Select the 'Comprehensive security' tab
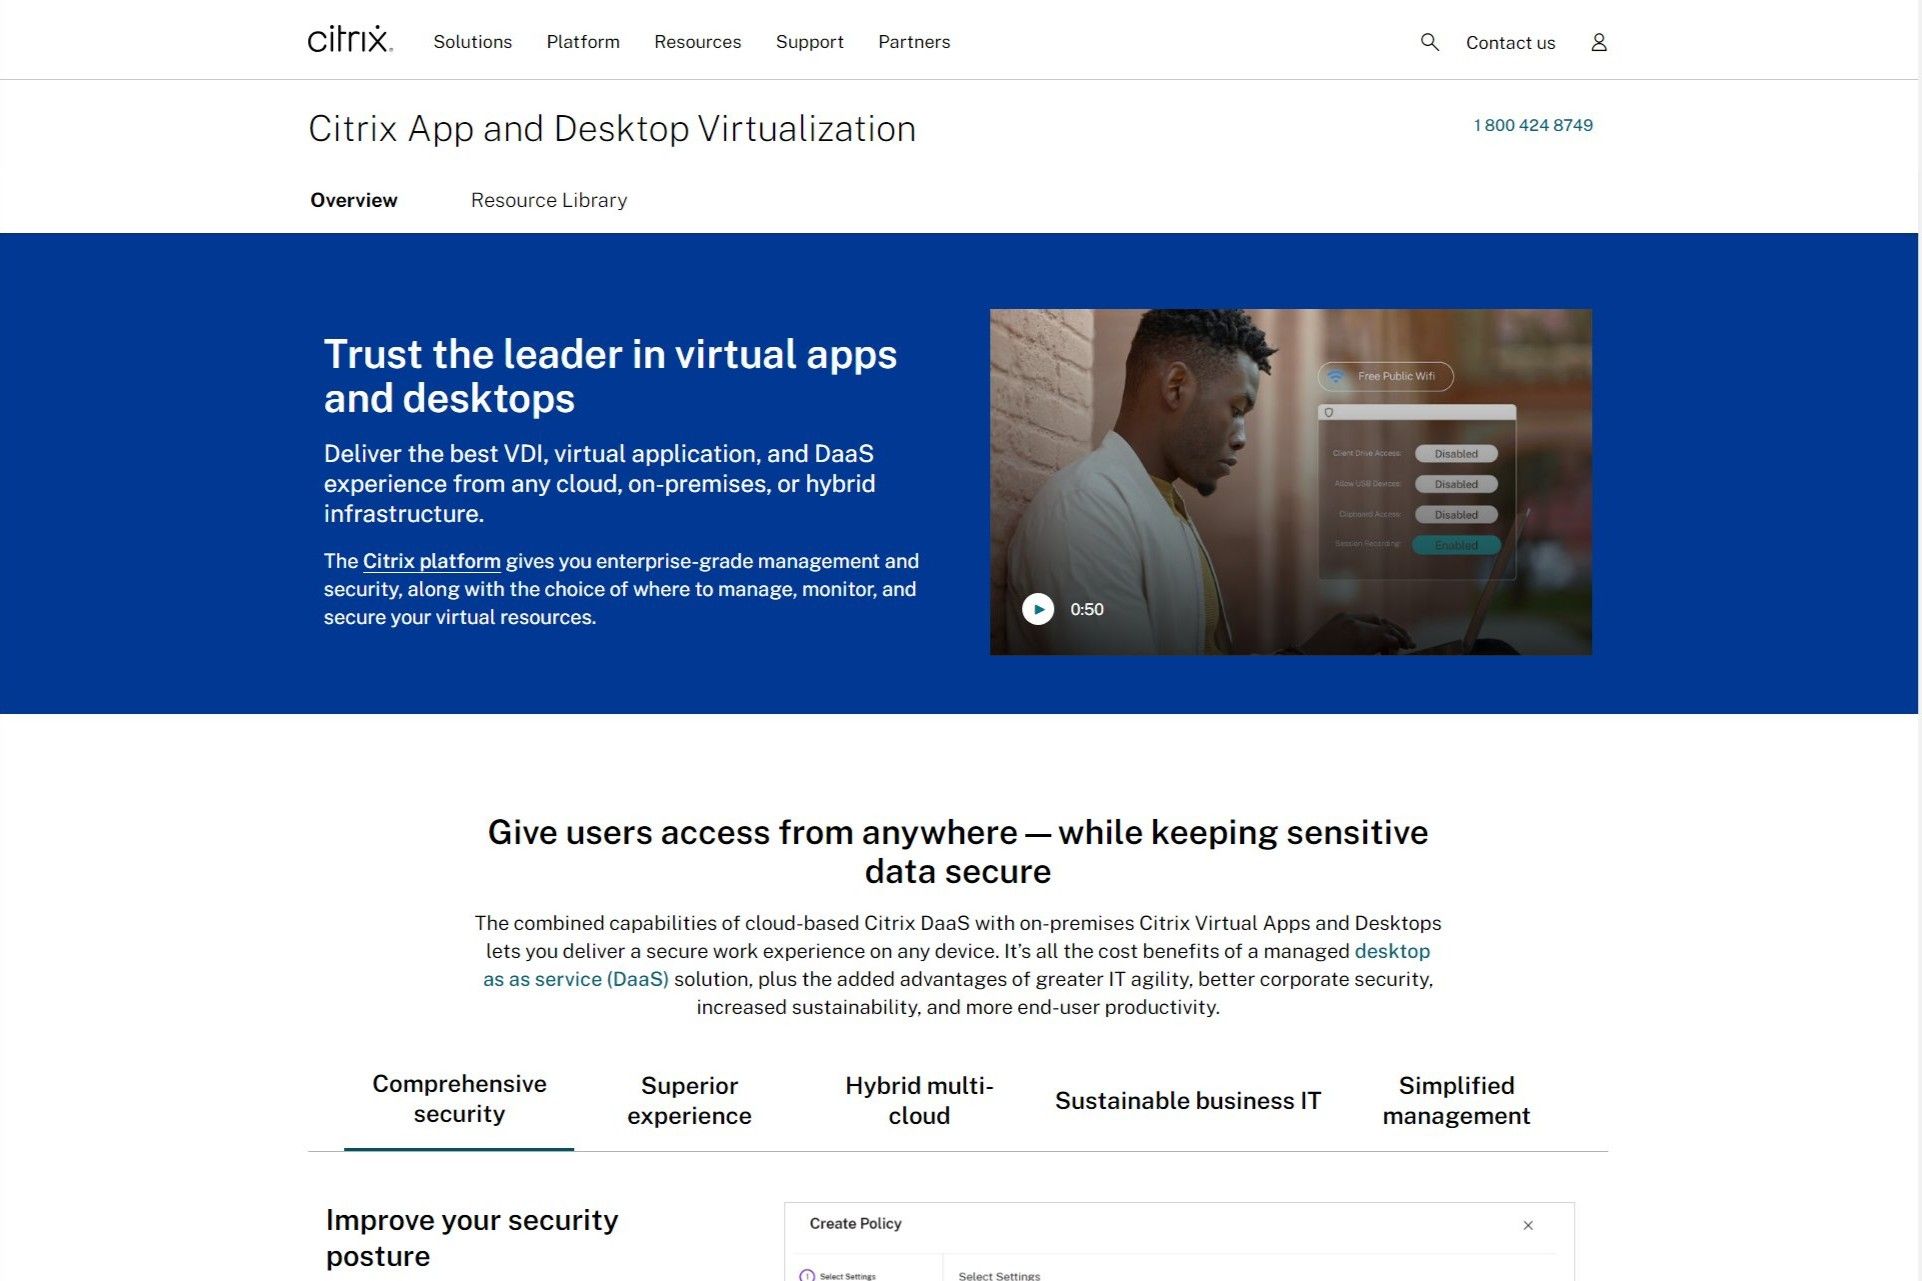 click(459, 1098)
